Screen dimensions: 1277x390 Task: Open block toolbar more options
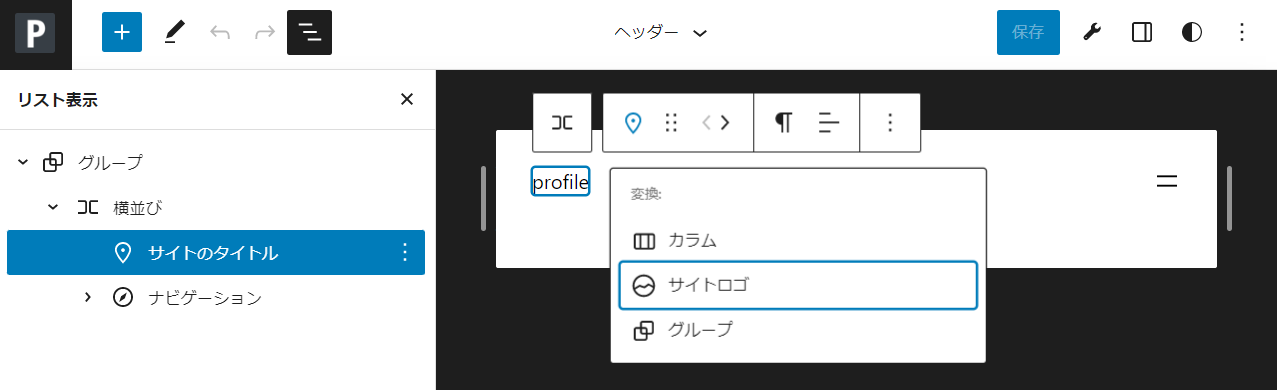[x=890, y=122]
